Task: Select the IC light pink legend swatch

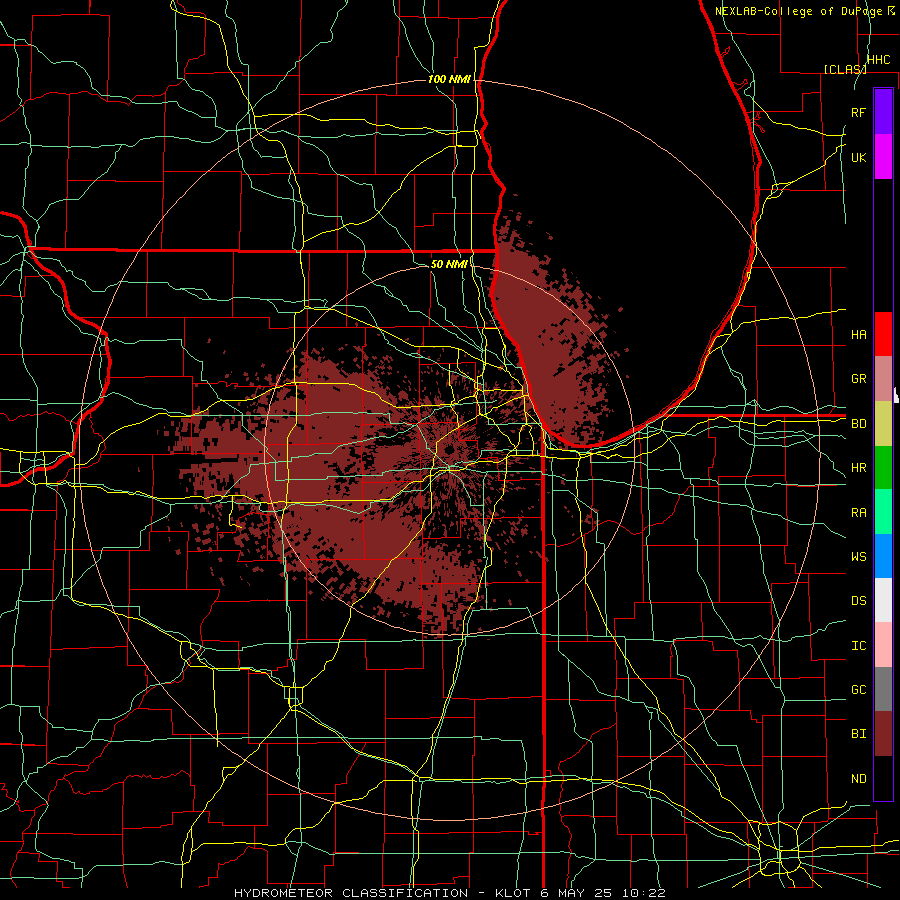Action: point(883,645)
